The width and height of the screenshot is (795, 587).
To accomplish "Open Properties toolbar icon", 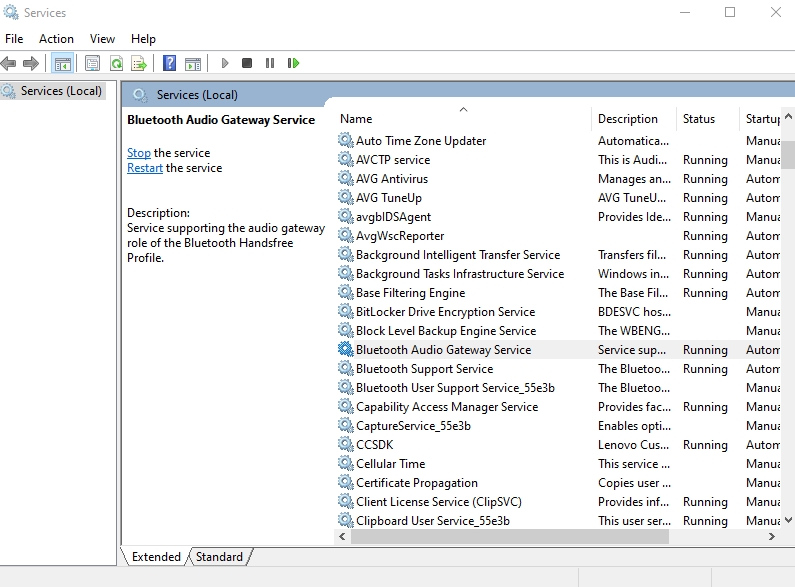I will (92, 63).
